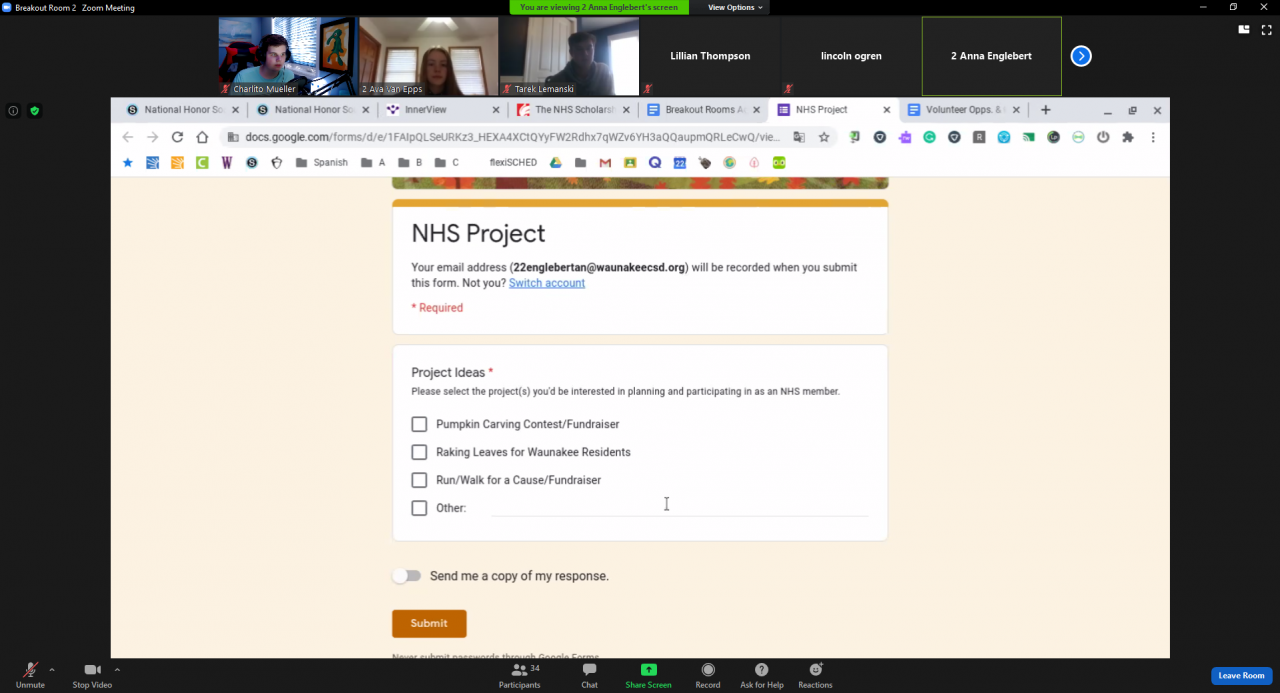The width and height of the screenshot is (1280, 693).
Task: Check Pumpkin Carving Contest/Fundraiser box
Action: point(419,424)
